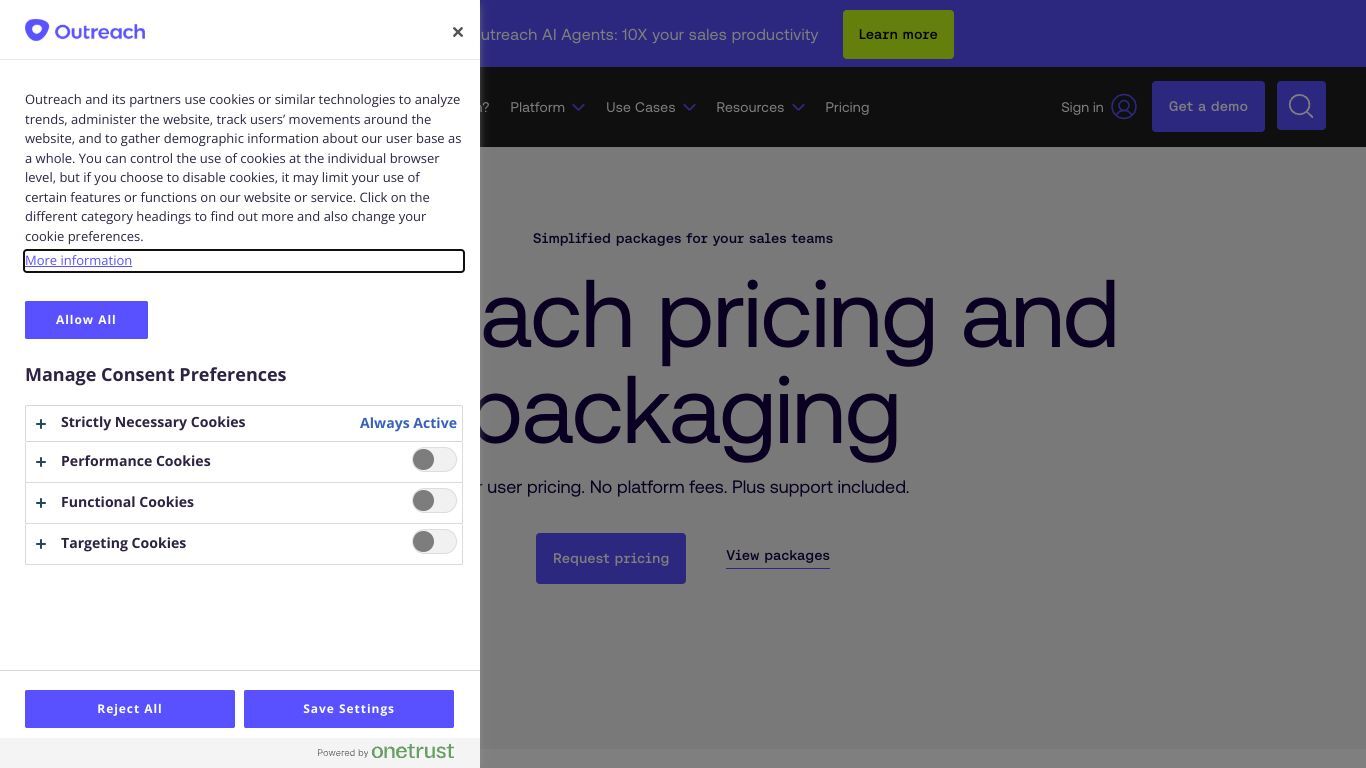This screenshot has height=768, width=1366.
Task: Expand Functional Cookies plus icon
Action: [x=41, y=503]
